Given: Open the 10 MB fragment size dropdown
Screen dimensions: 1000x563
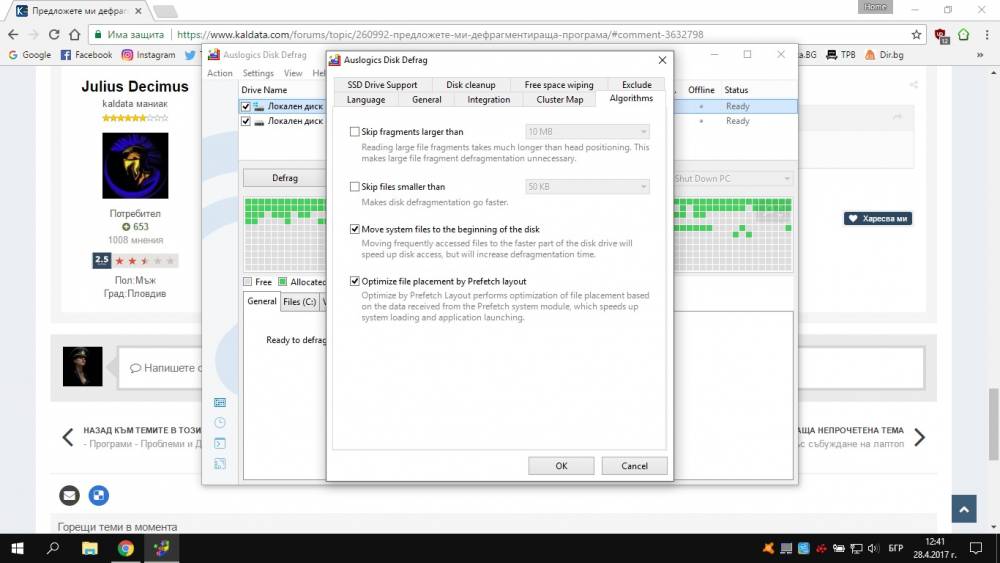Looking at the screenshot, I should click(x=587, y=131).
